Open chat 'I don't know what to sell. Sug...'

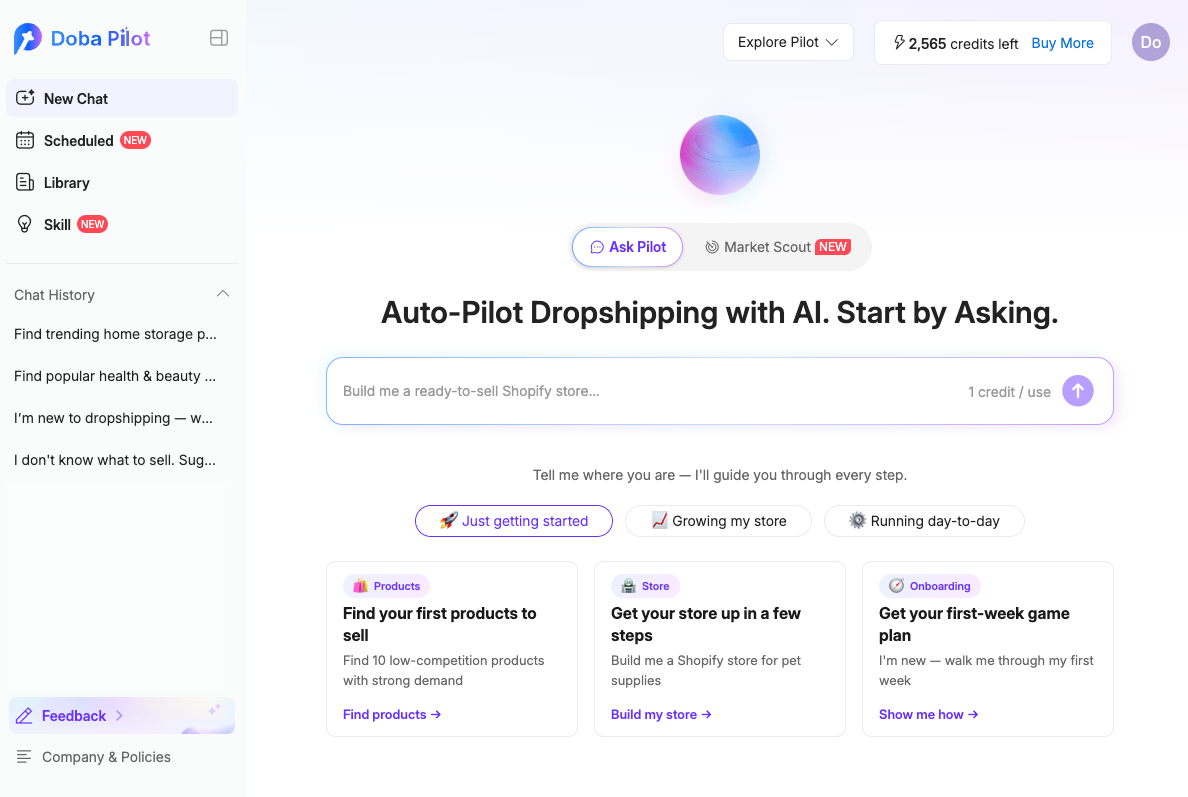[115, 460]
